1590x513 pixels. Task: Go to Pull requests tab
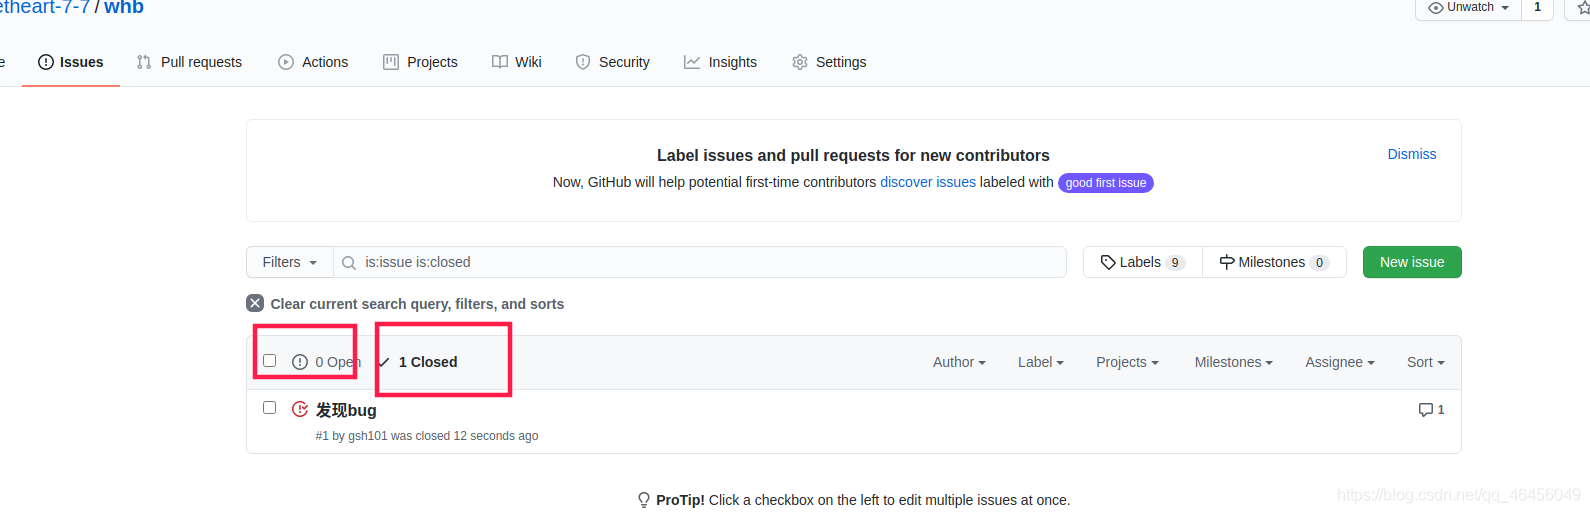coord(189,62)
